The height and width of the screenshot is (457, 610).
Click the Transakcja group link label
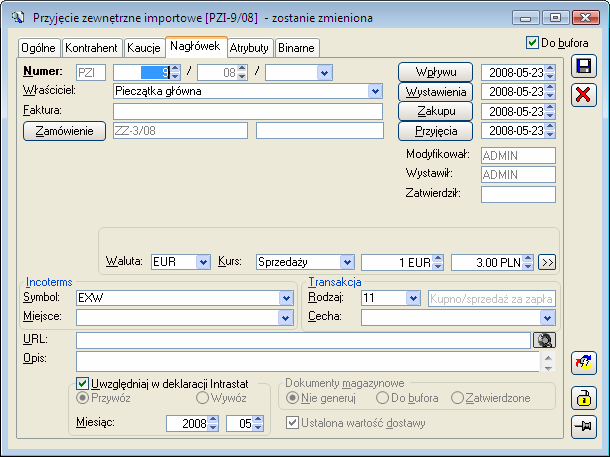(335, 282)
